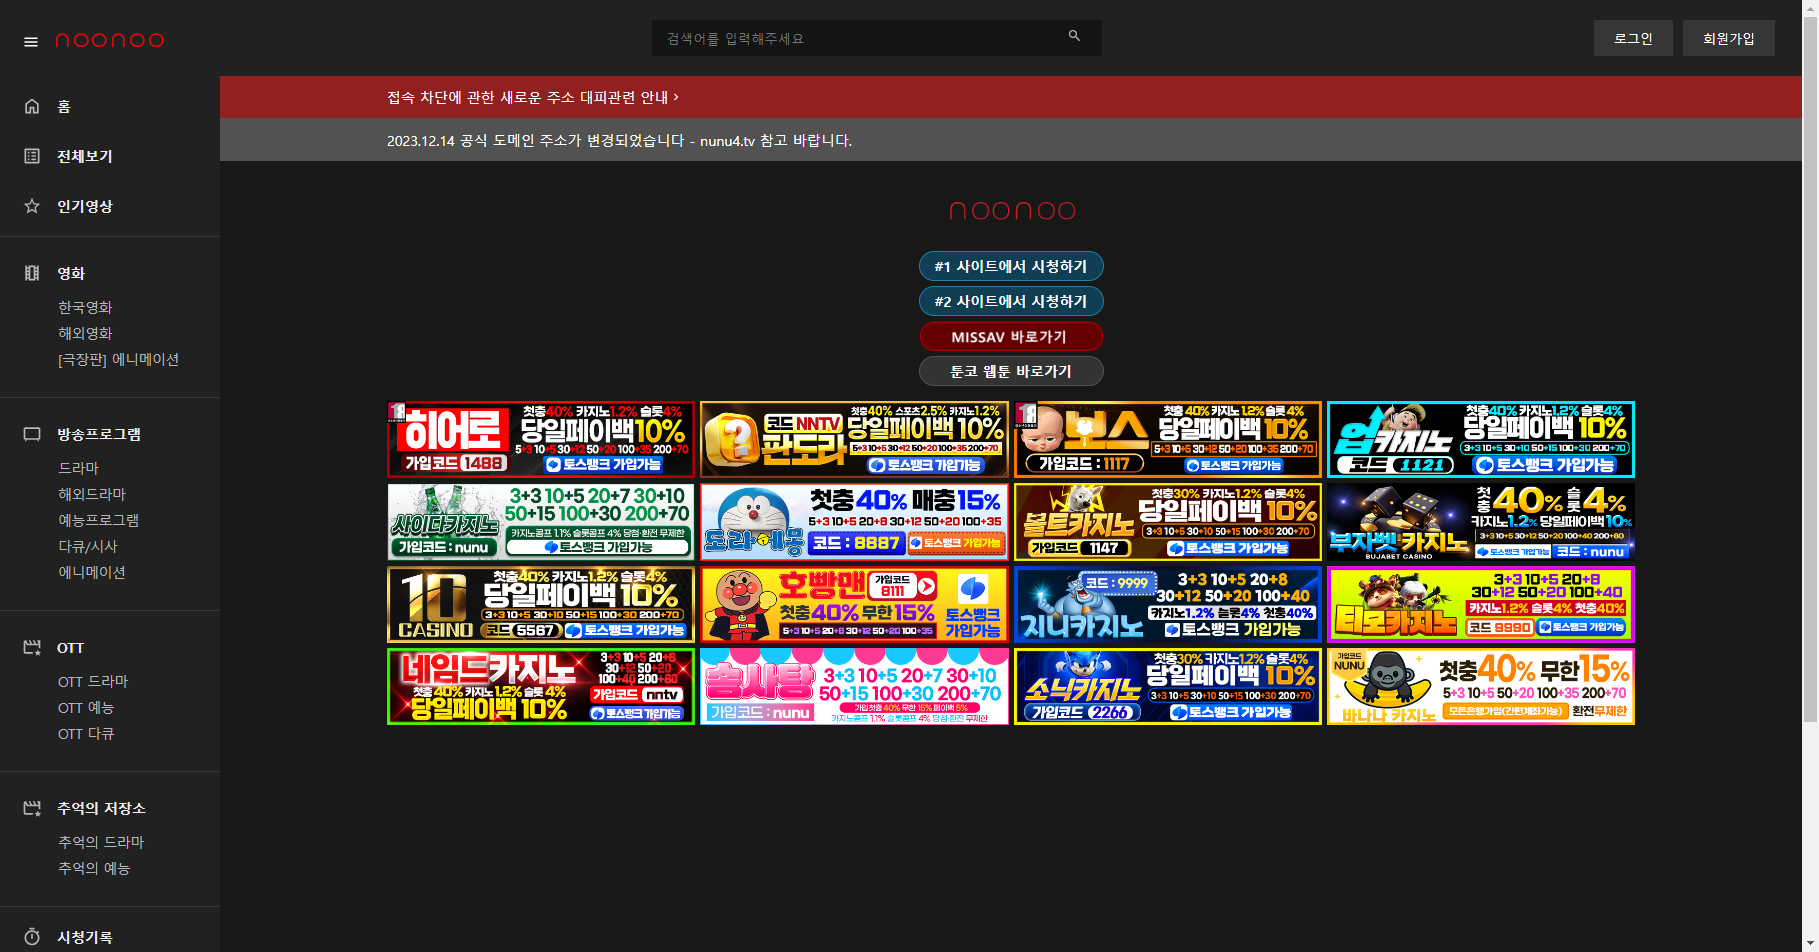Click the 도라에몽 banner ad
Screen dimensions: 1819x952
coord(854,522)
